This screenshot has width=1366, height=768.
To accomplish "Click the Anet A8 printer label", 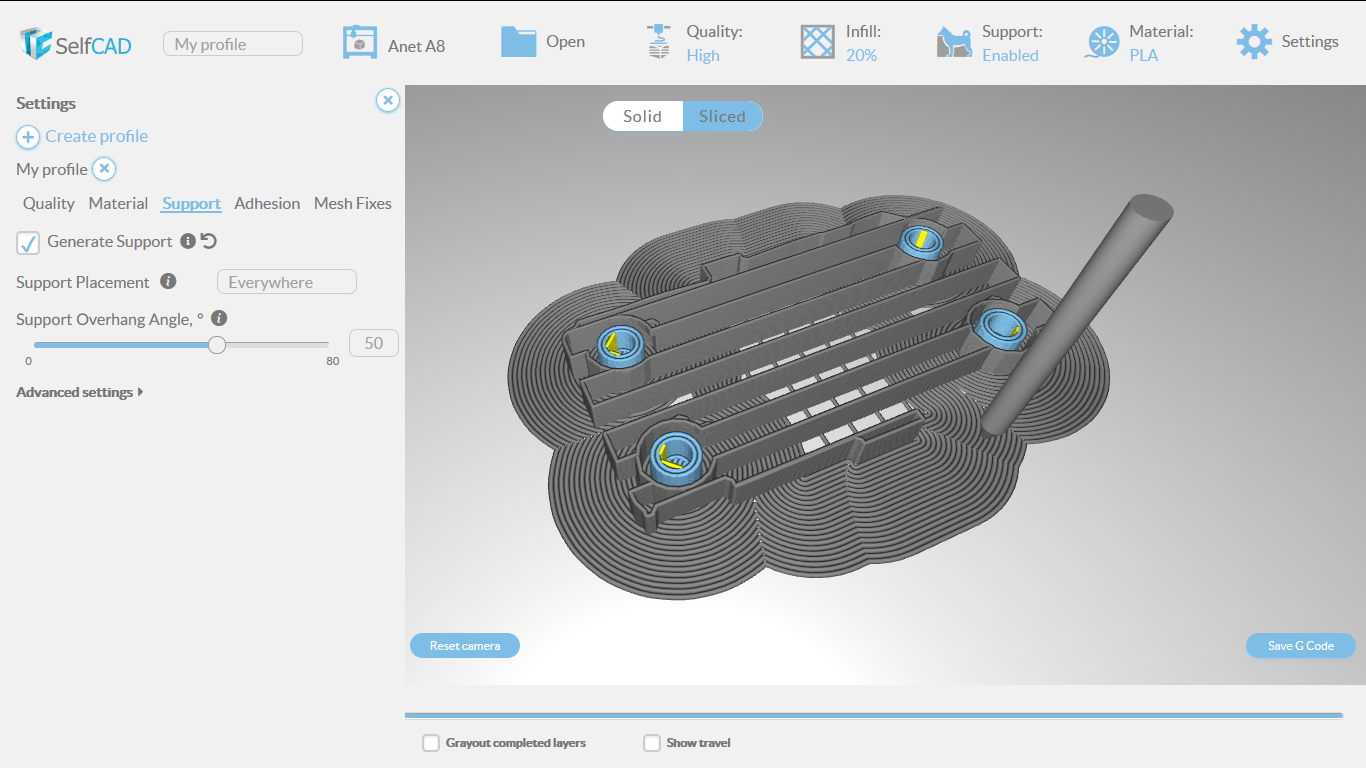I will pyautogui.click(x=417, y=46).
